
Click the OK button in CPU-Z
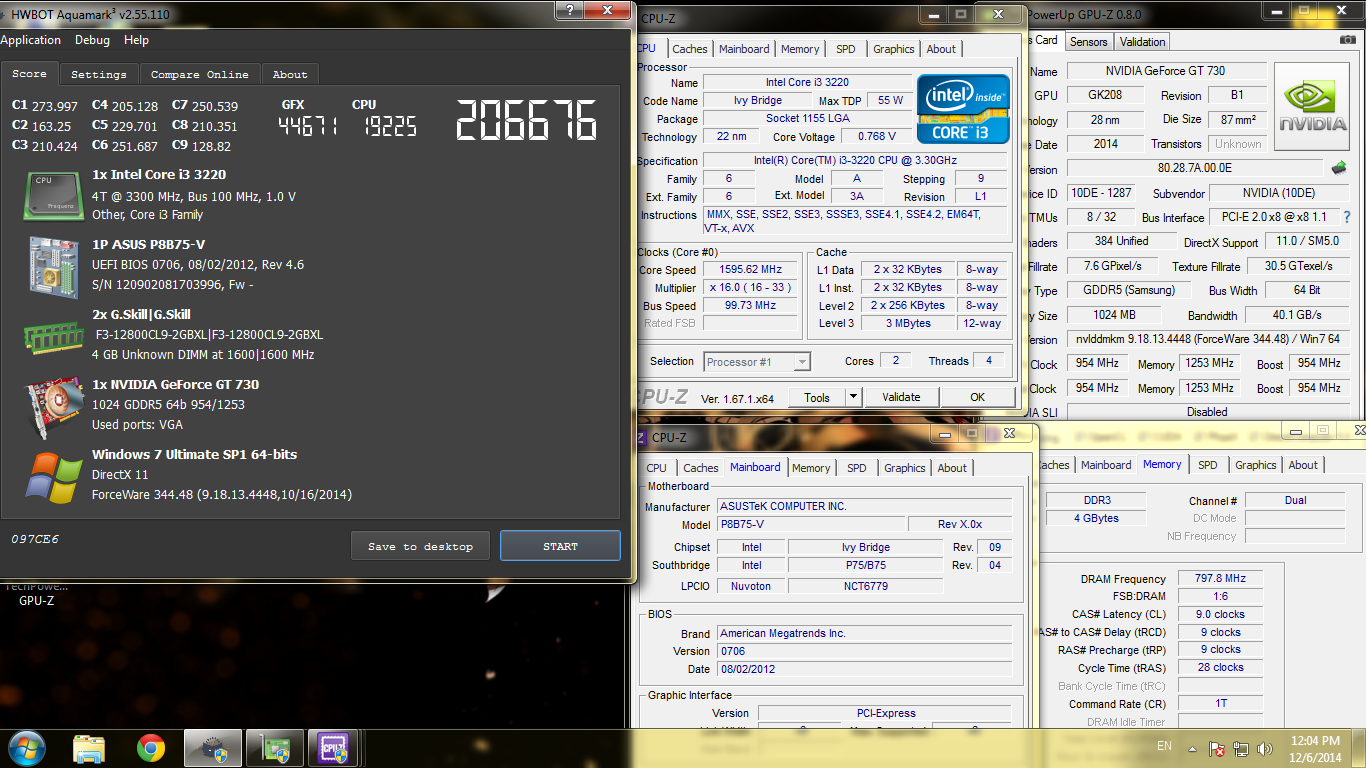click(x=978, y=397)
